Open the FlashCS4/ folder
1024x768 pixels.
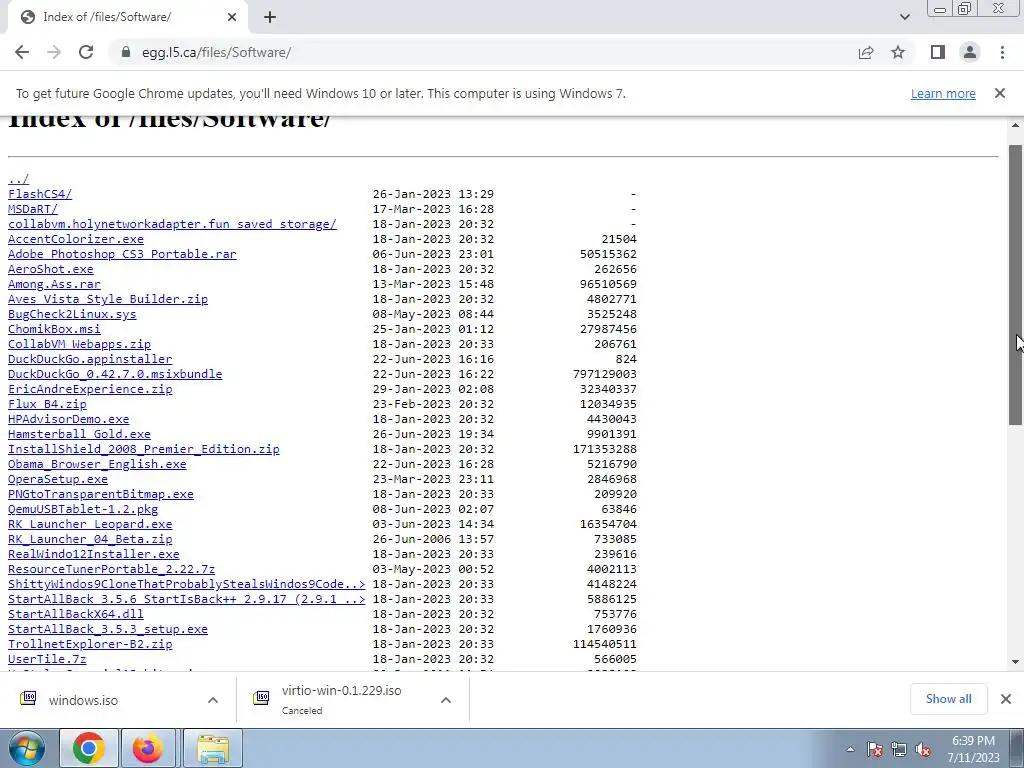point(40,194)
